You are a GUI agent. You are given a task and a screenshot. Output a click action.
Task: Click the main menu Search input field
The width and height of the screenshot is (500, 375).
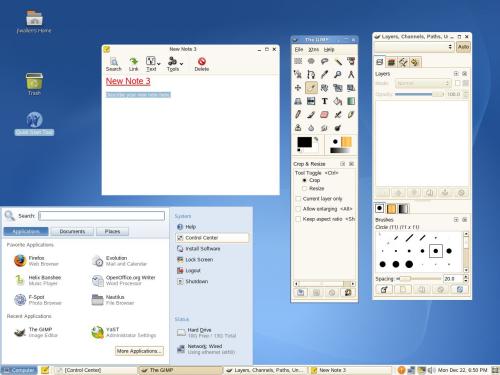[102, 216]
